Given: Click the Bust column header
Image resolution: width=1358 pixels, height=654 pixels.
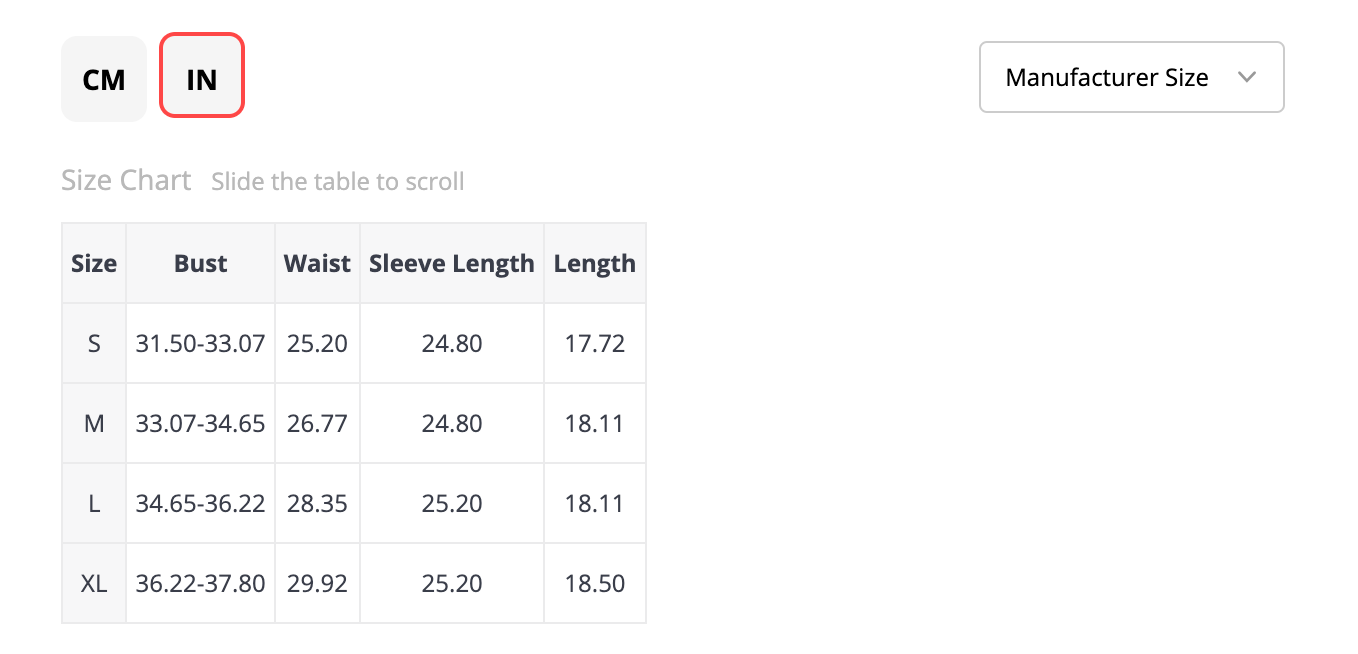Looking at the screenshot, I should click(200, 263).
